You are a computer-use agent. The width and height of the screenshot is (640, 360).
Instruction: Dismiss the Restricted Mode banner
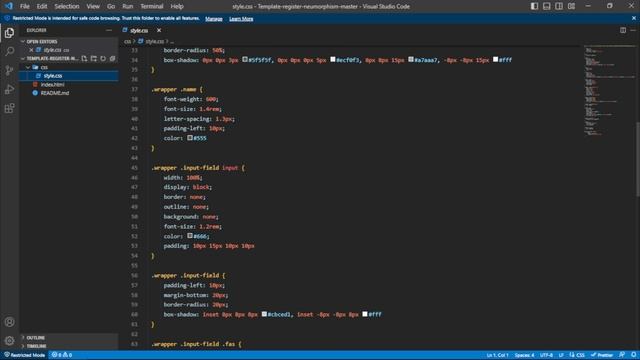coord(633,18)
